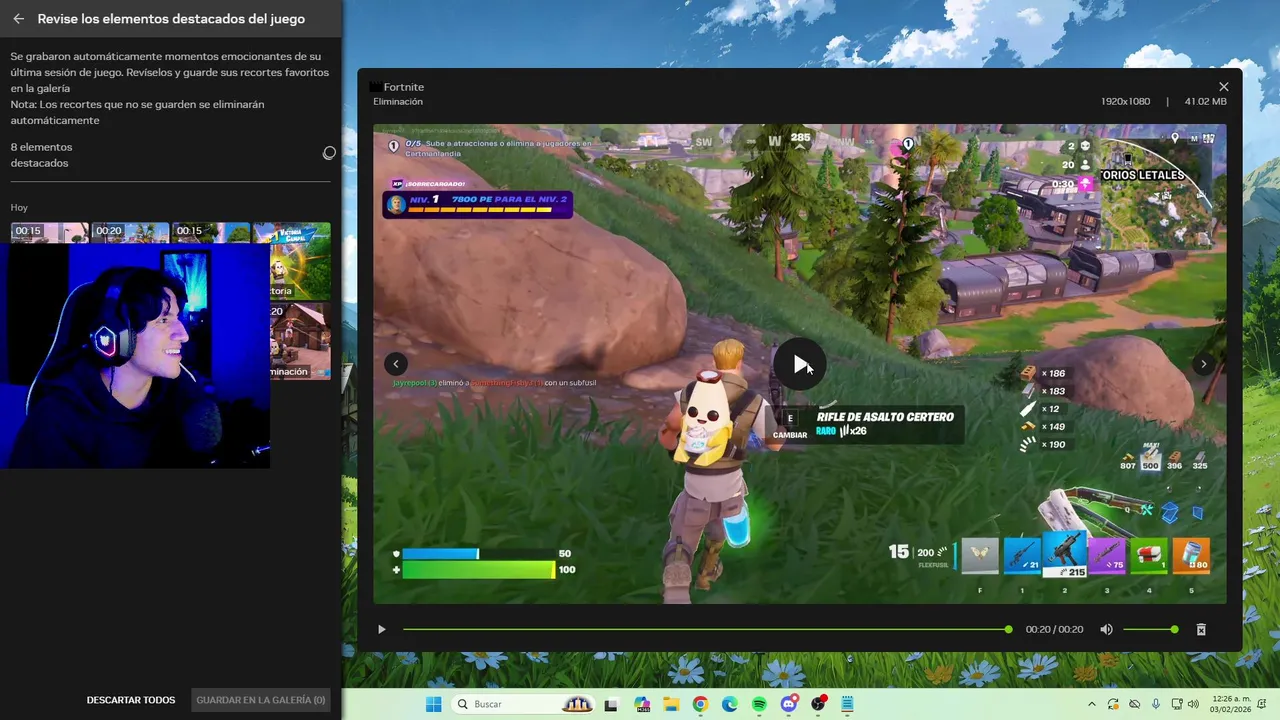Open Microsoft Edge from the taskbar
The width and height of the screenshot is (1280, 720).
[x=730, y=704]
